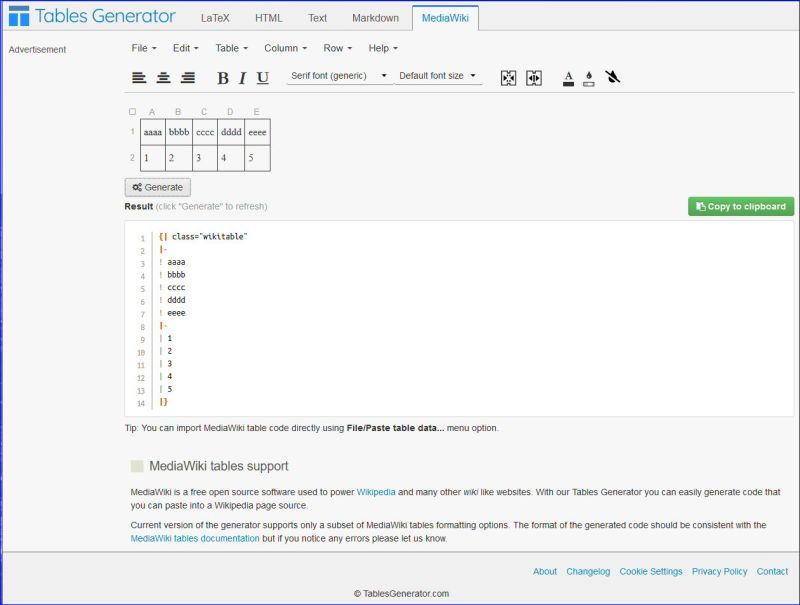This screenshot has height=605, width=800.
Task: Toggle Underline formatting
Action: click(262, 78)
